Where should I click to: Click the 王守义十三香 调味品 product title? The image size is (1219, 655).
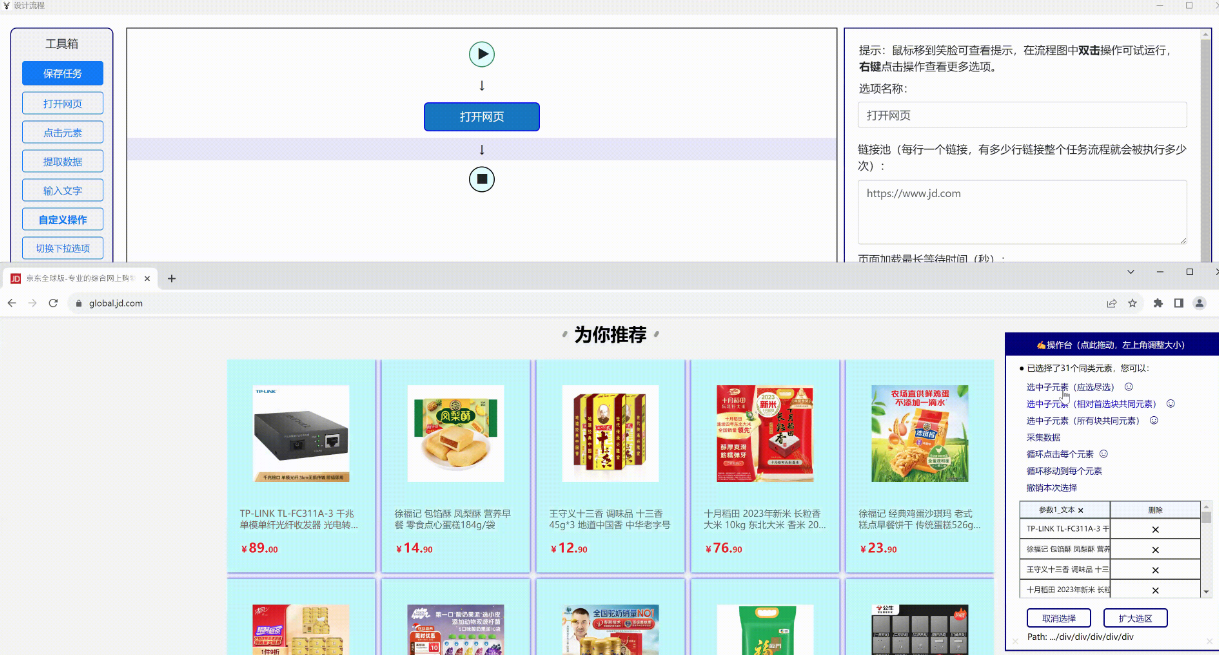(610, 519)
